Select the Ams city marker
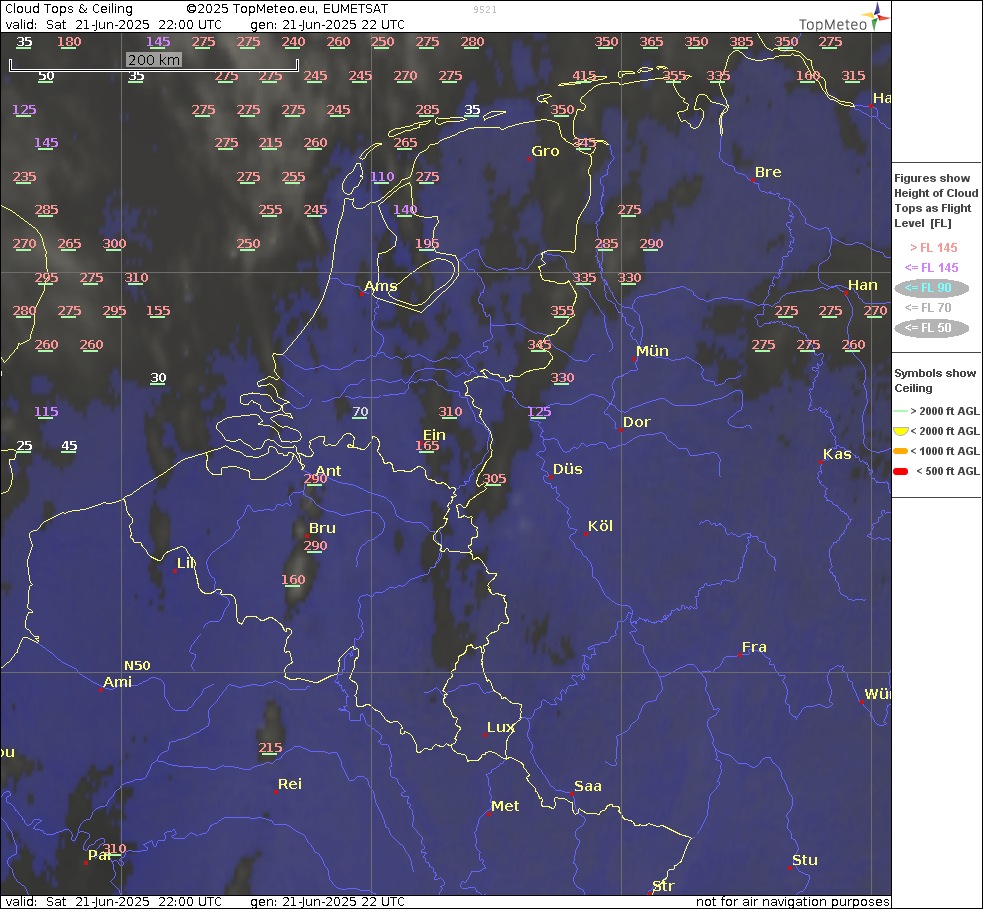Screen dimensions: 983x909 [x=362, y=293]
